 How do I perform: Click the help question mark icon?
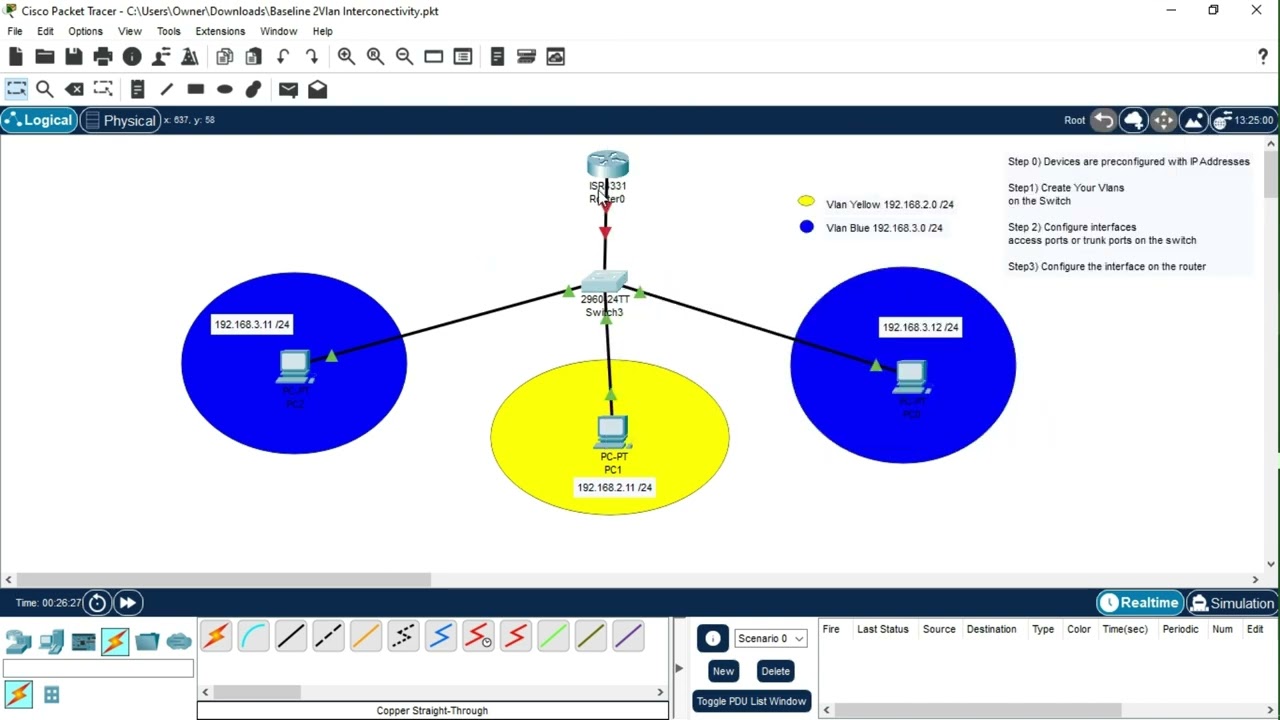pos(1263,57)
